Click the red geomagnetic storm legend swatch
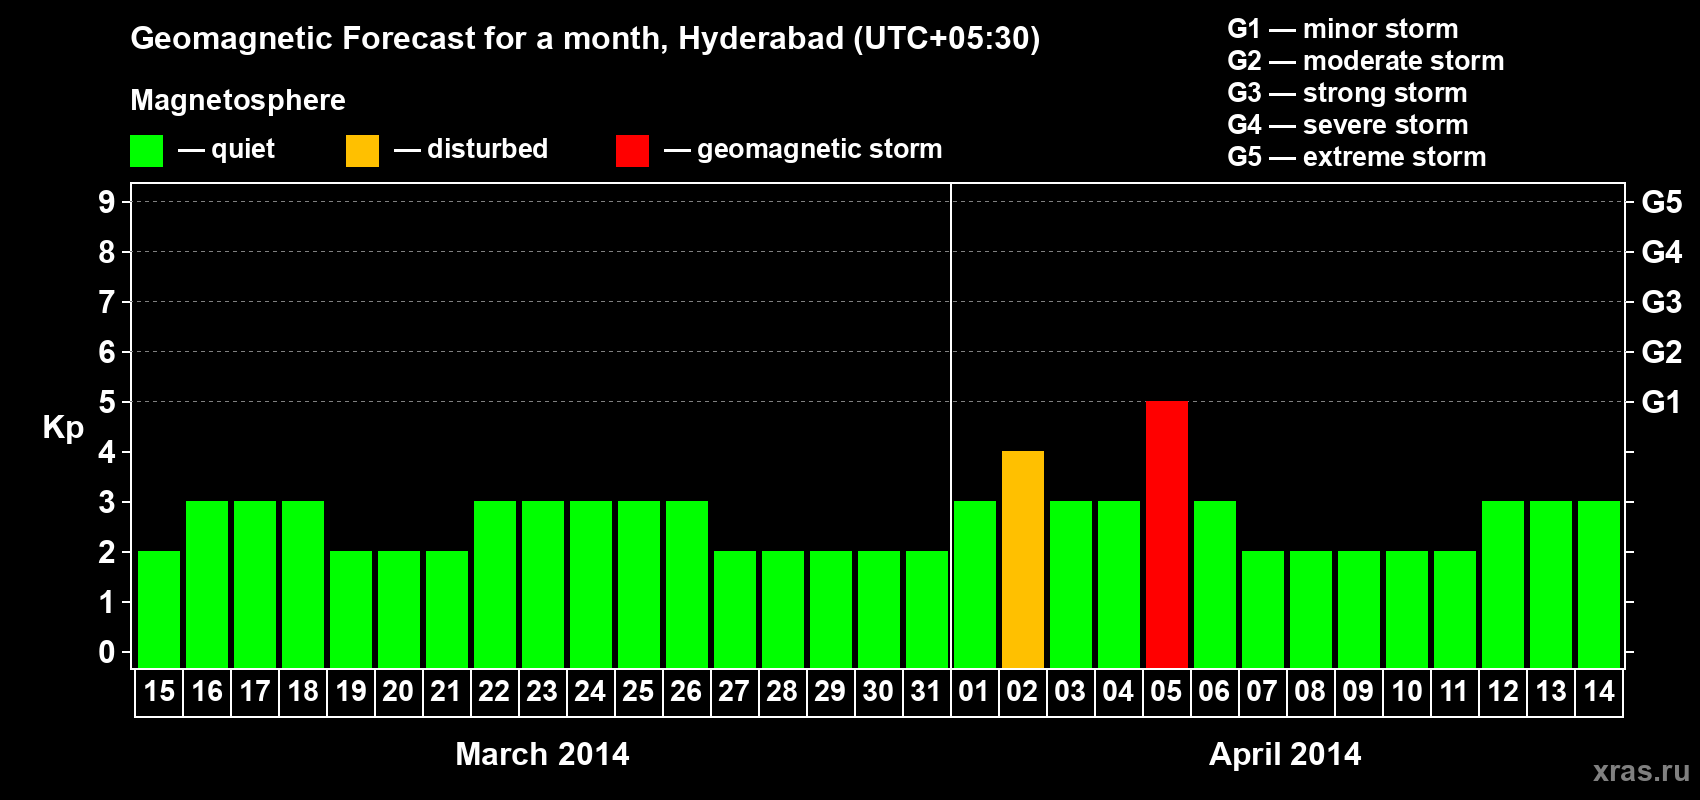Image resolution: width=1700 pixels, height=800 pixels. [x=632, y=151]
